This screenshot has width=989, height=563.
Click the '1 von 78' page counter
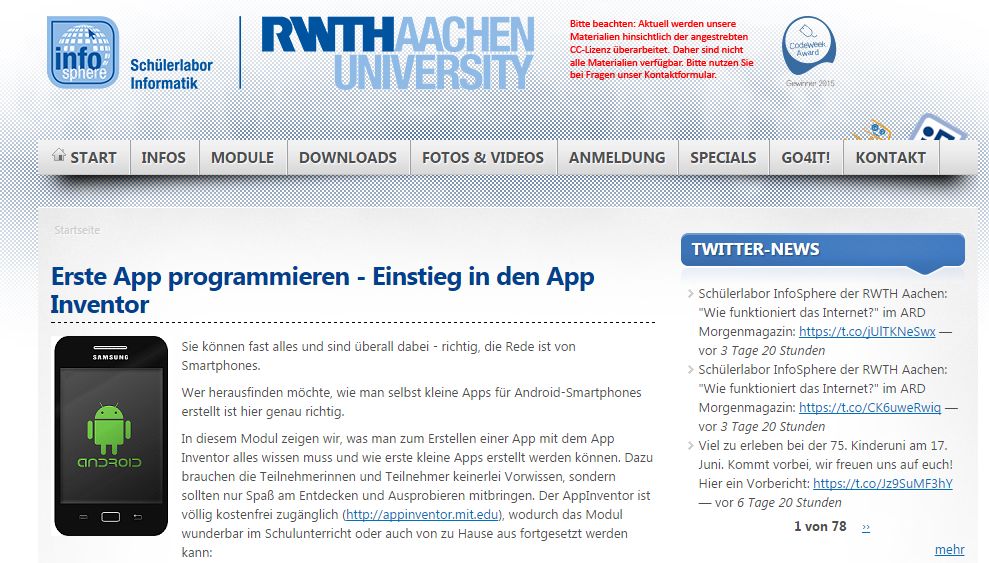point(820,526)
